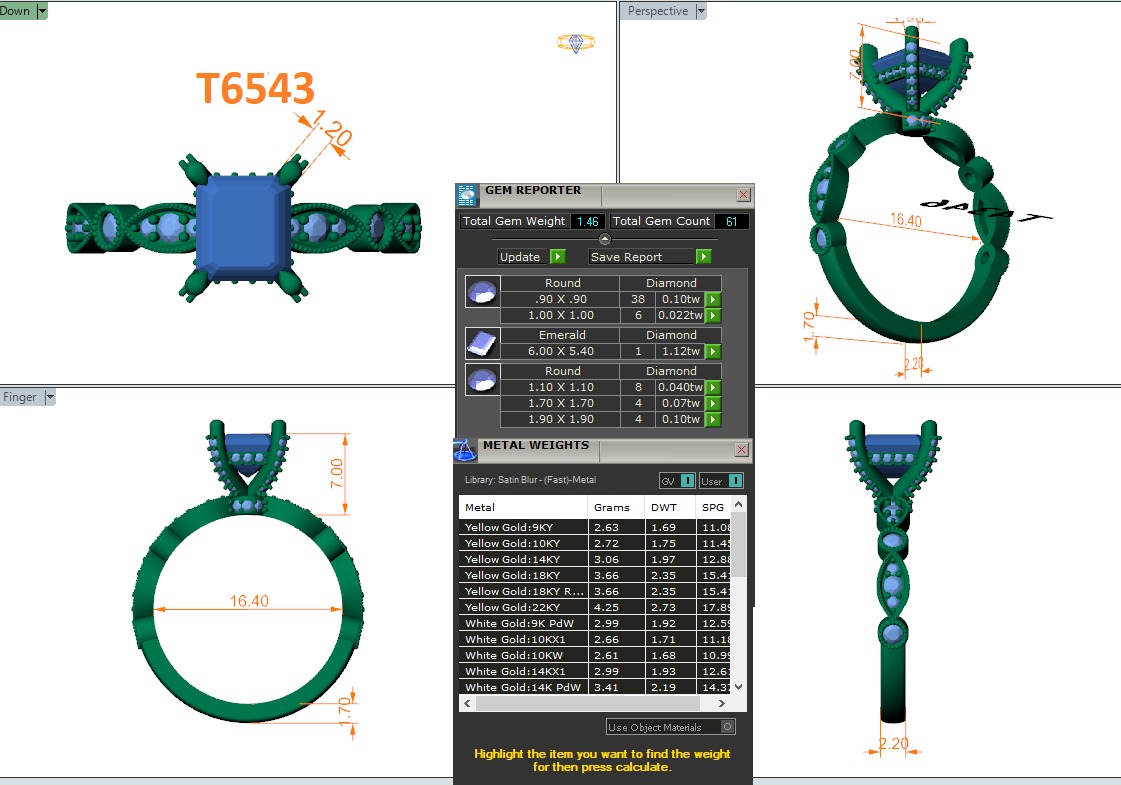
Task: Close the Metal Weights panel
Action: coord(741,450)
